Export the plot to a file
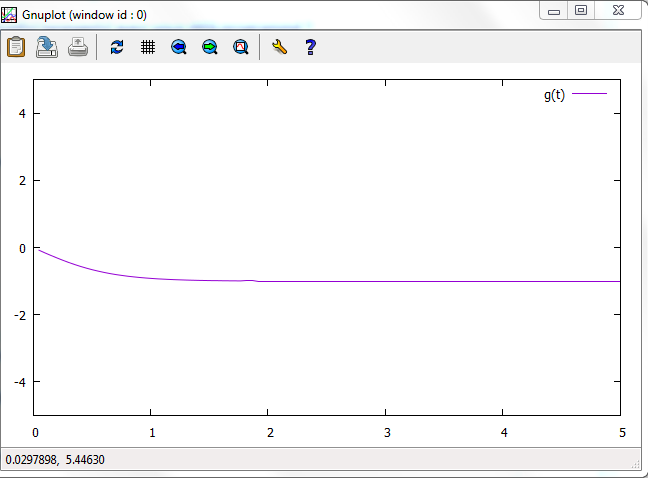The image size is (648, 478). tap(47, 47)
